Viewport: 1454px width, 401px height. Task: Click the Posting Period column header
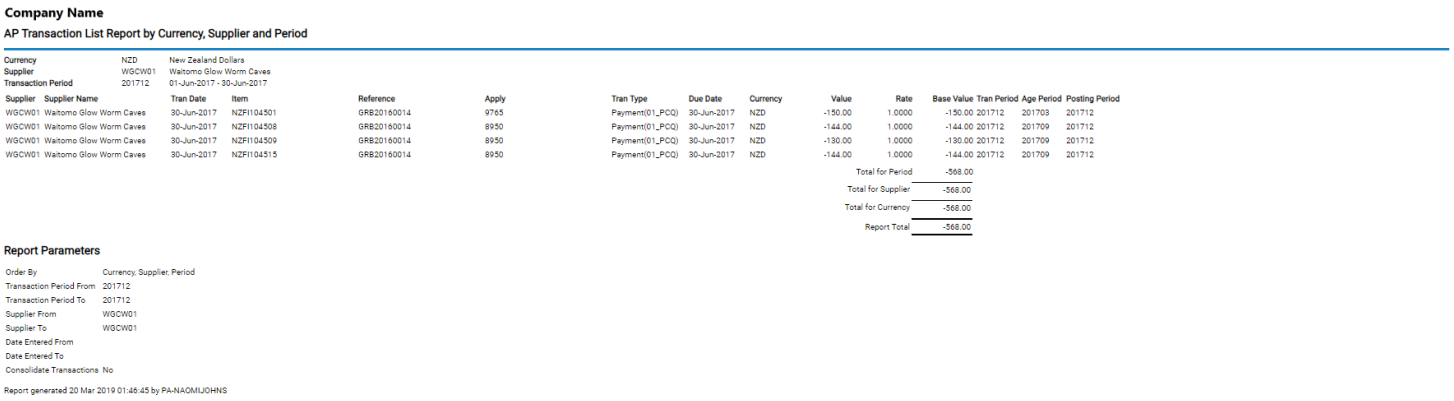[x=1092, y=99]
